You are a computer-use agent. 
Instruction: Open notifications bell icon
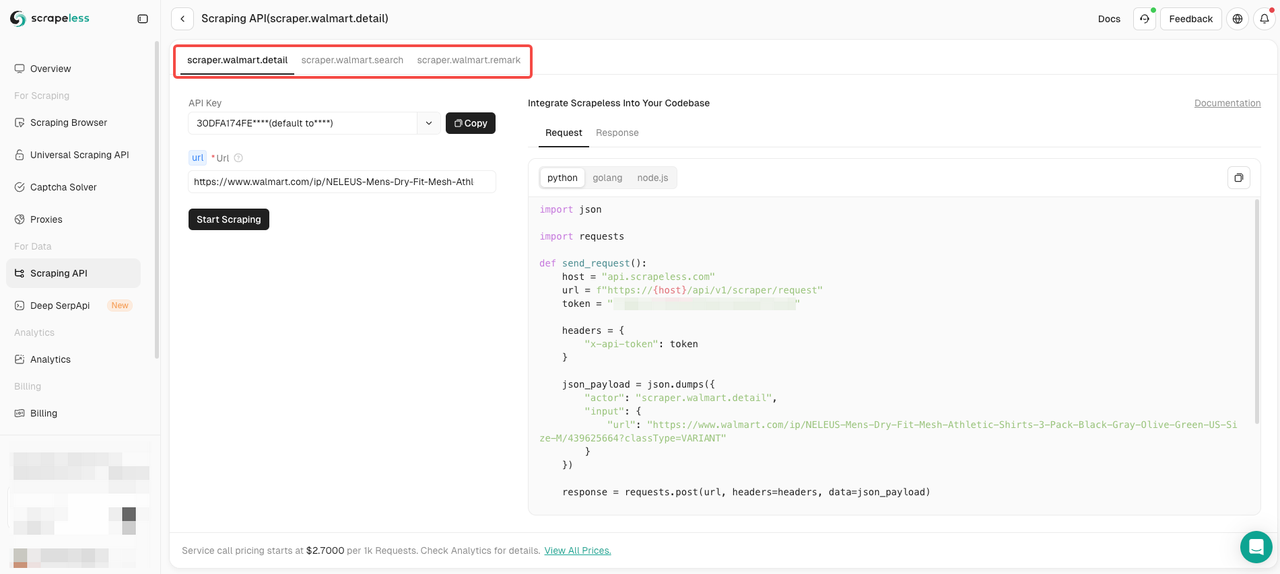(1264, 19)
